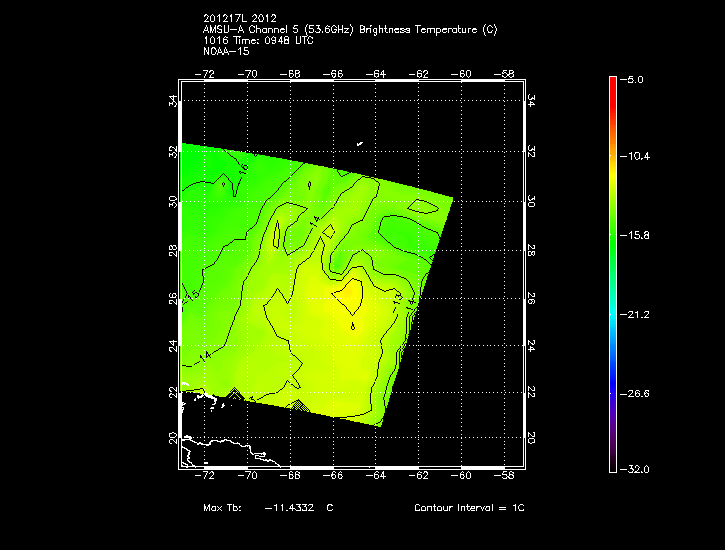Click the 1016 Time: 0948 UTC text
This screenshot has height=550, width=725.
[x=258, y=40]
